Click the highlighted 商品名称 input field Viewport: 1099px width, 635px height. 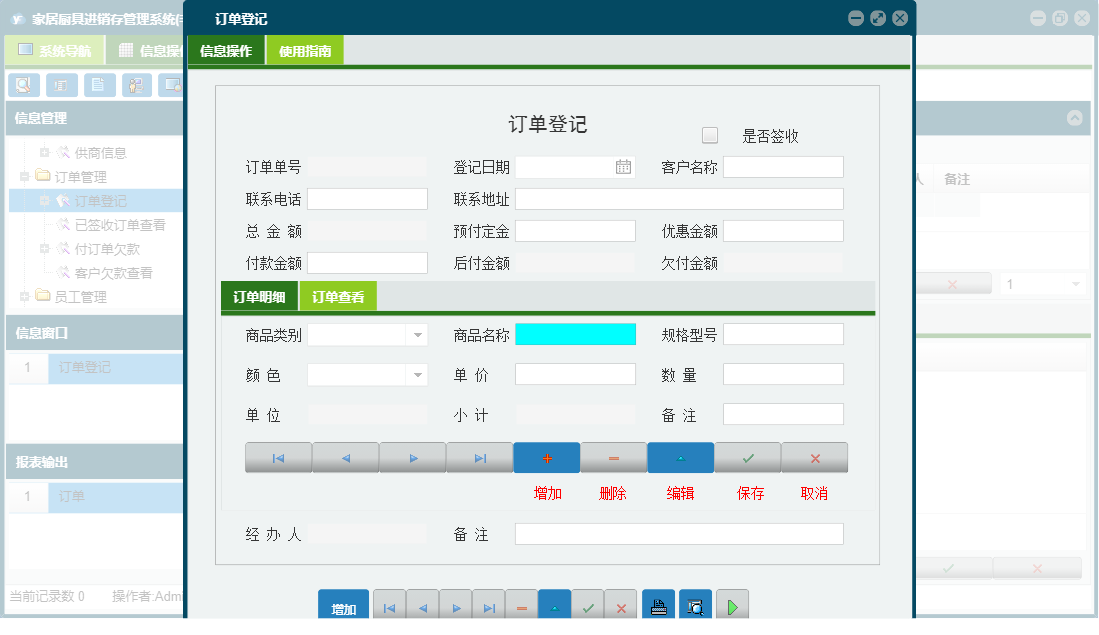575,334
